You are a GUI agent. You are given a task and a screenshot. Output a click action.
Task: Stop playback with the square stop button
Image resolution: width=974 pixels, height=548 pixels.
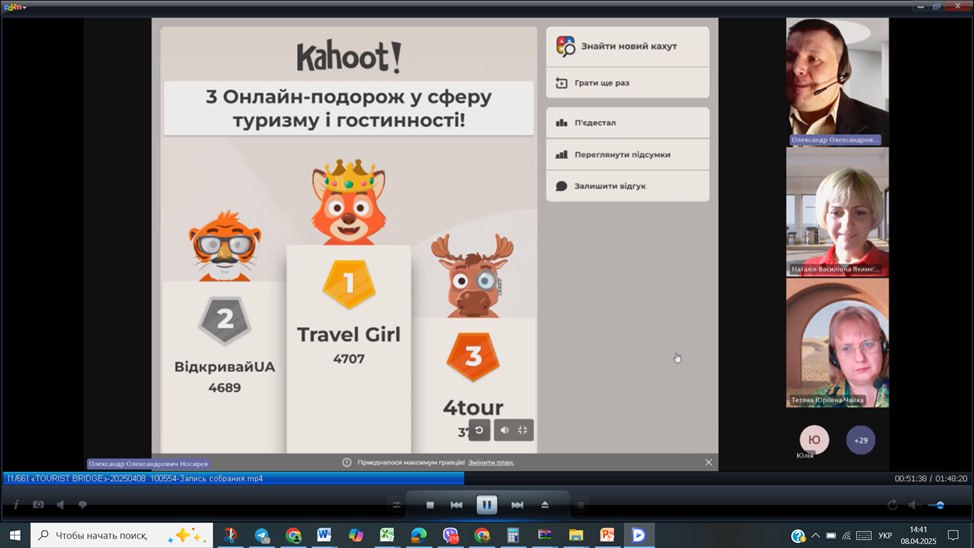(430, 505)
